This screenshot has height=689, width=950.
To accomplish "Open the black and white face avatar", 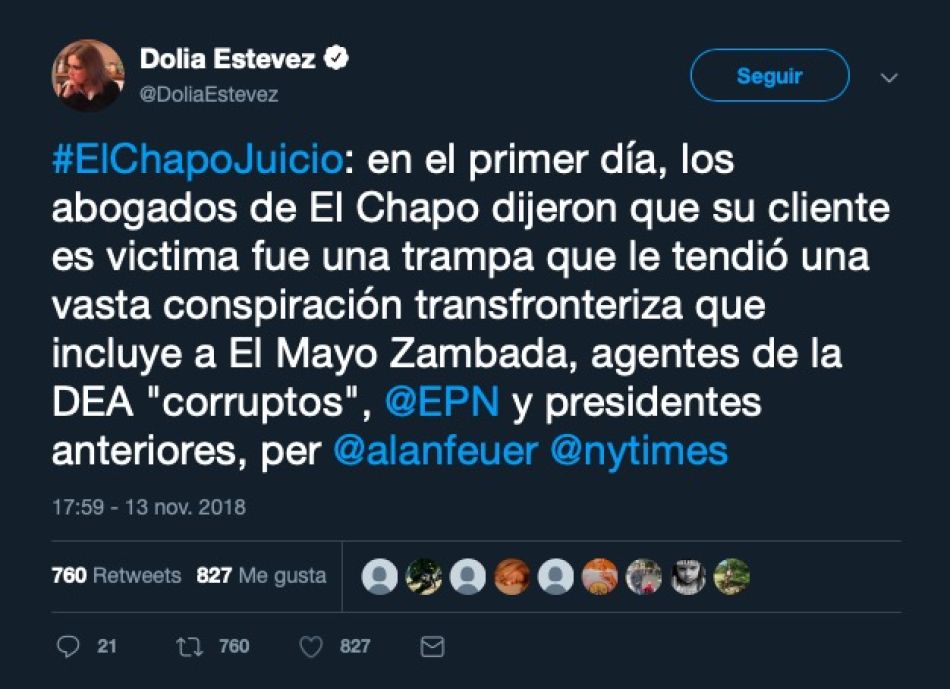I will click(x=688, y=576).
